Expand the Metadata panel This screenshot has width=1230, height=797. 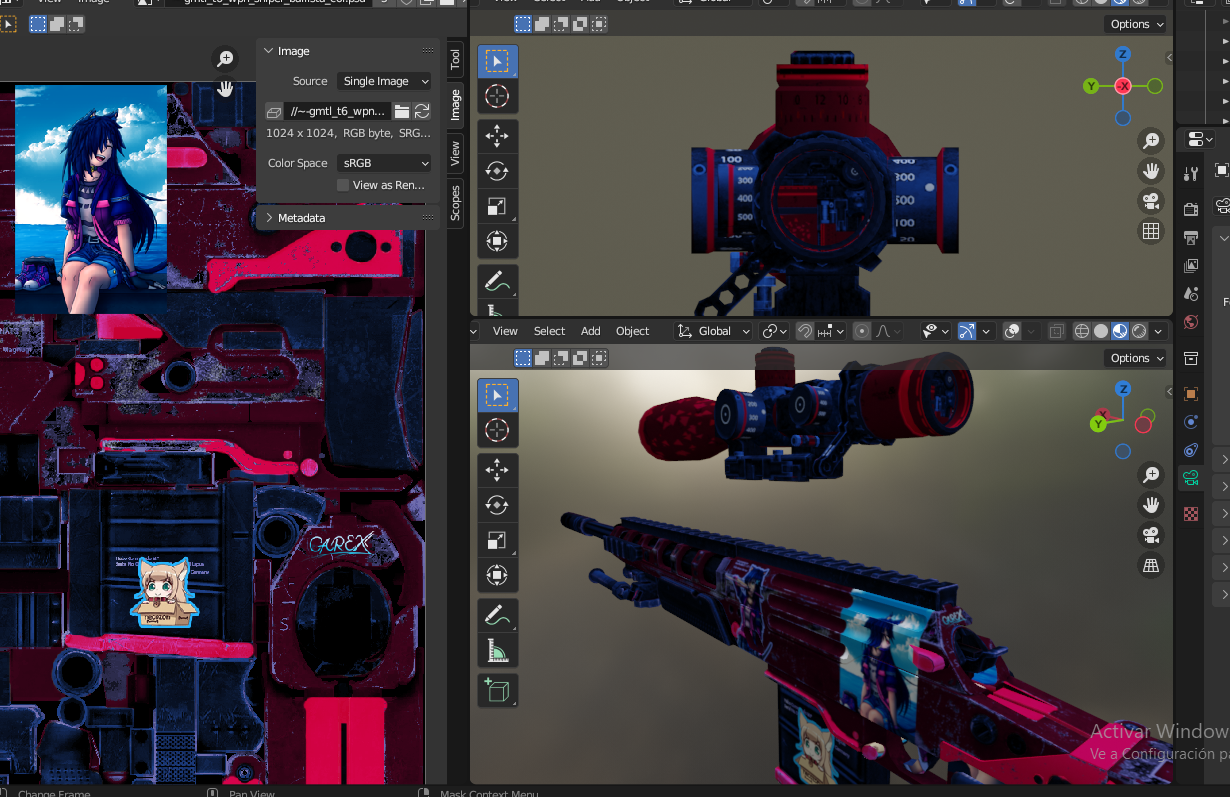[x=300, y=218]
